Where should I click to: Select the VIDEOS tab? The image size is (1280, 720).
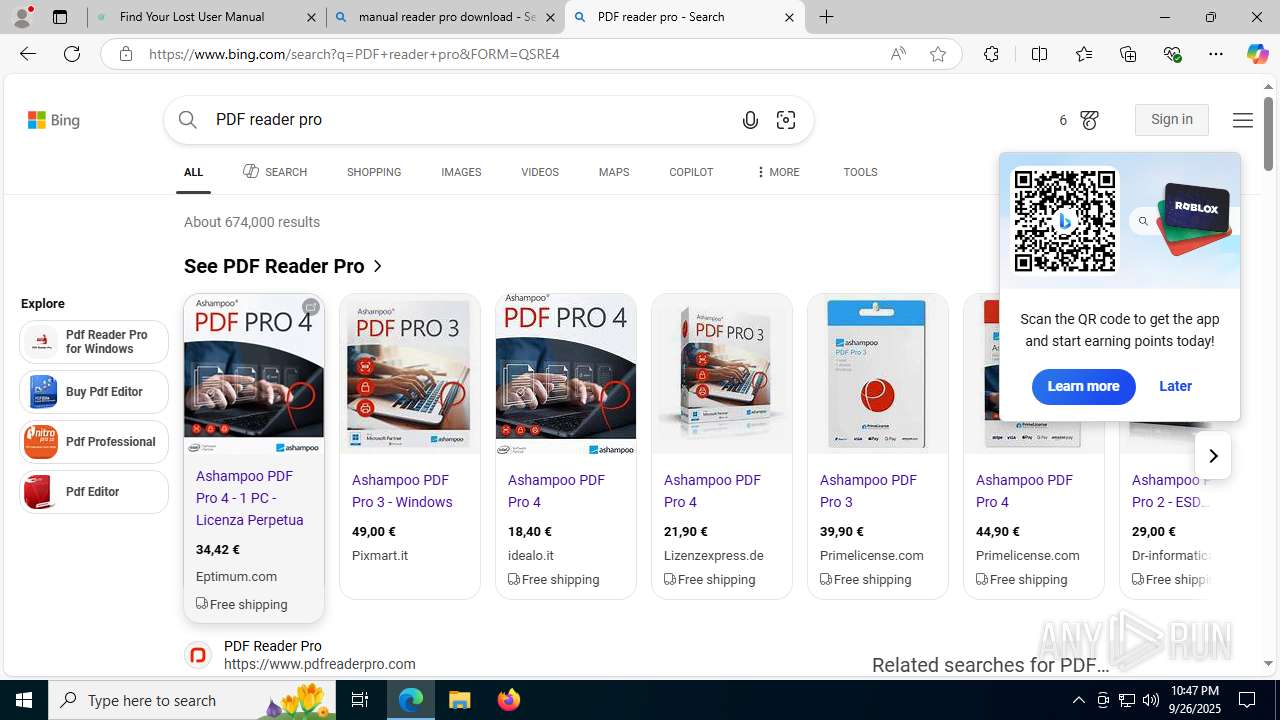coord(540,172)
